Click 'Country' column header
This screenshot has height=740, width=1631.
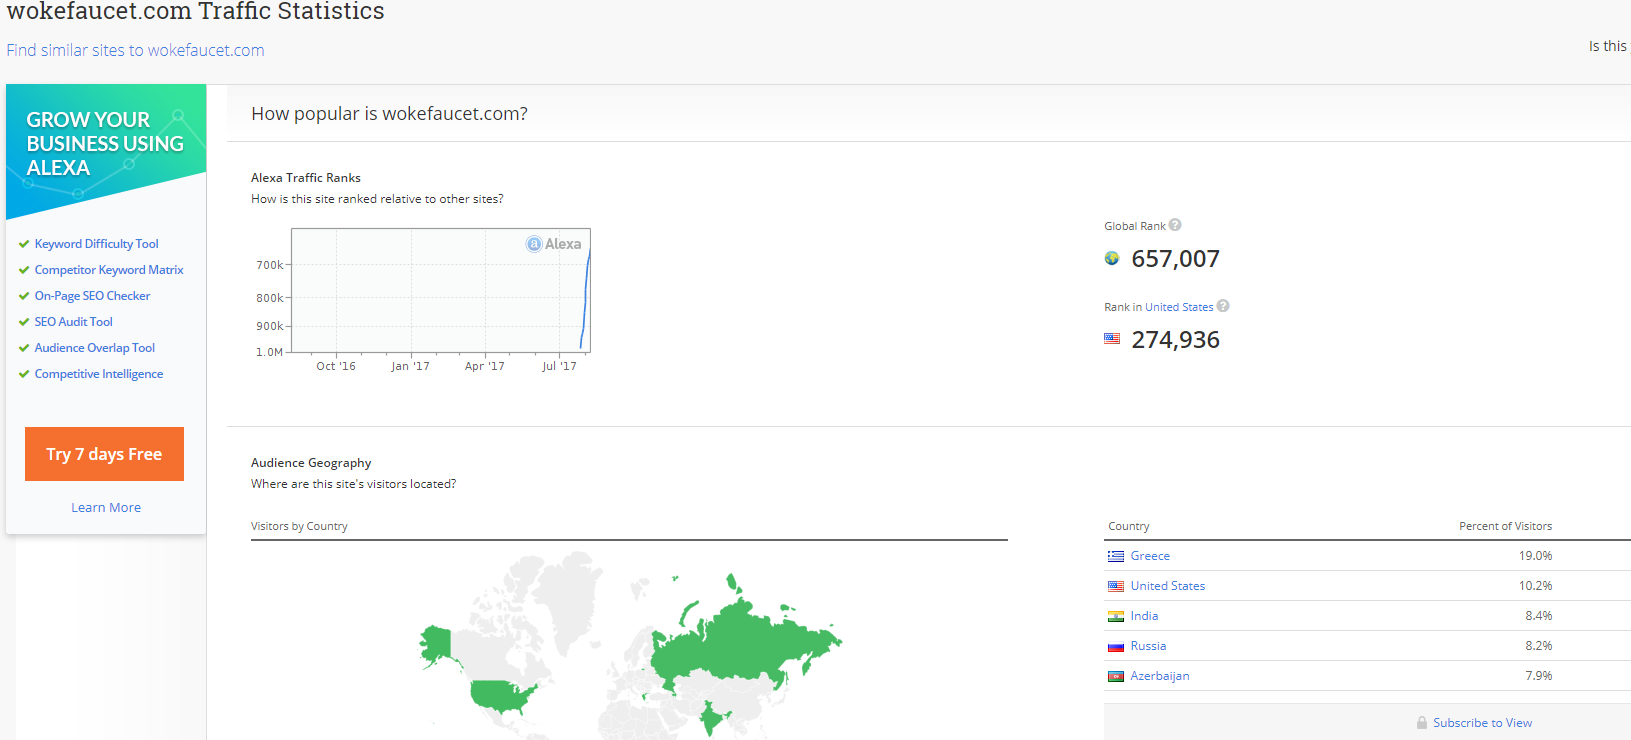point(1128,526)
